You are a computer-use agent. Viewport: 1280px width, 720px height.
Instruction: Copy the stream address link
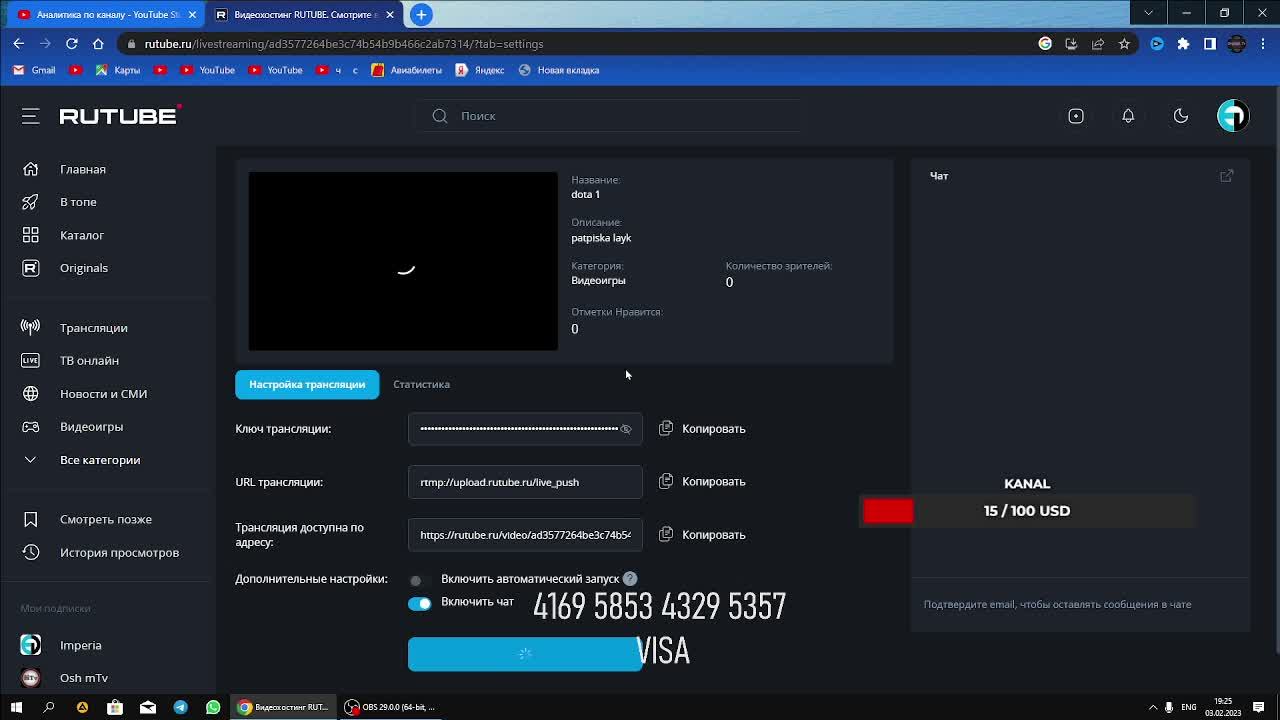(702, 535)
